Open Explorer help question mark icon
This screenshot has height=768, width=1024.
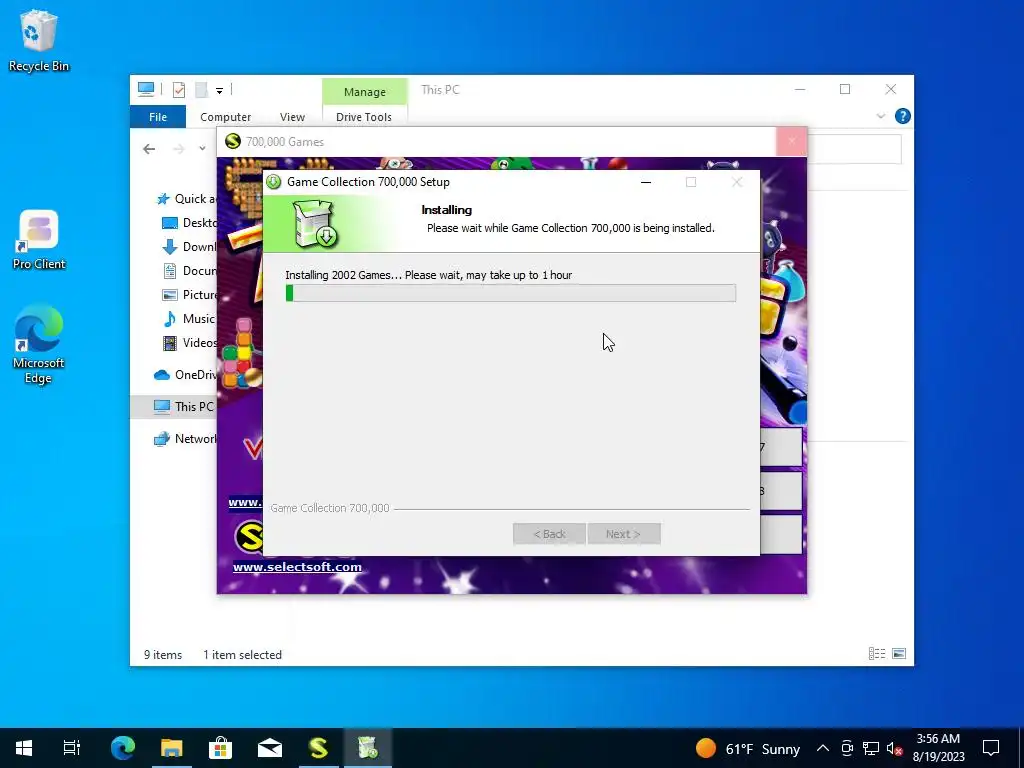(903, 116)
